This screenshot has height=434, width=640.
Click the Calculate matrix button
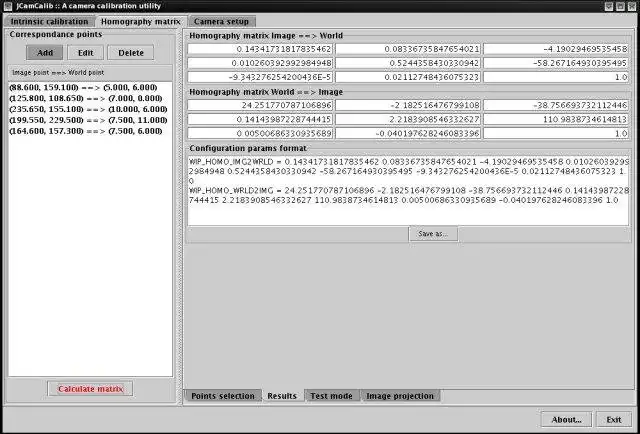pyautogui.click(x=90, y=389)
